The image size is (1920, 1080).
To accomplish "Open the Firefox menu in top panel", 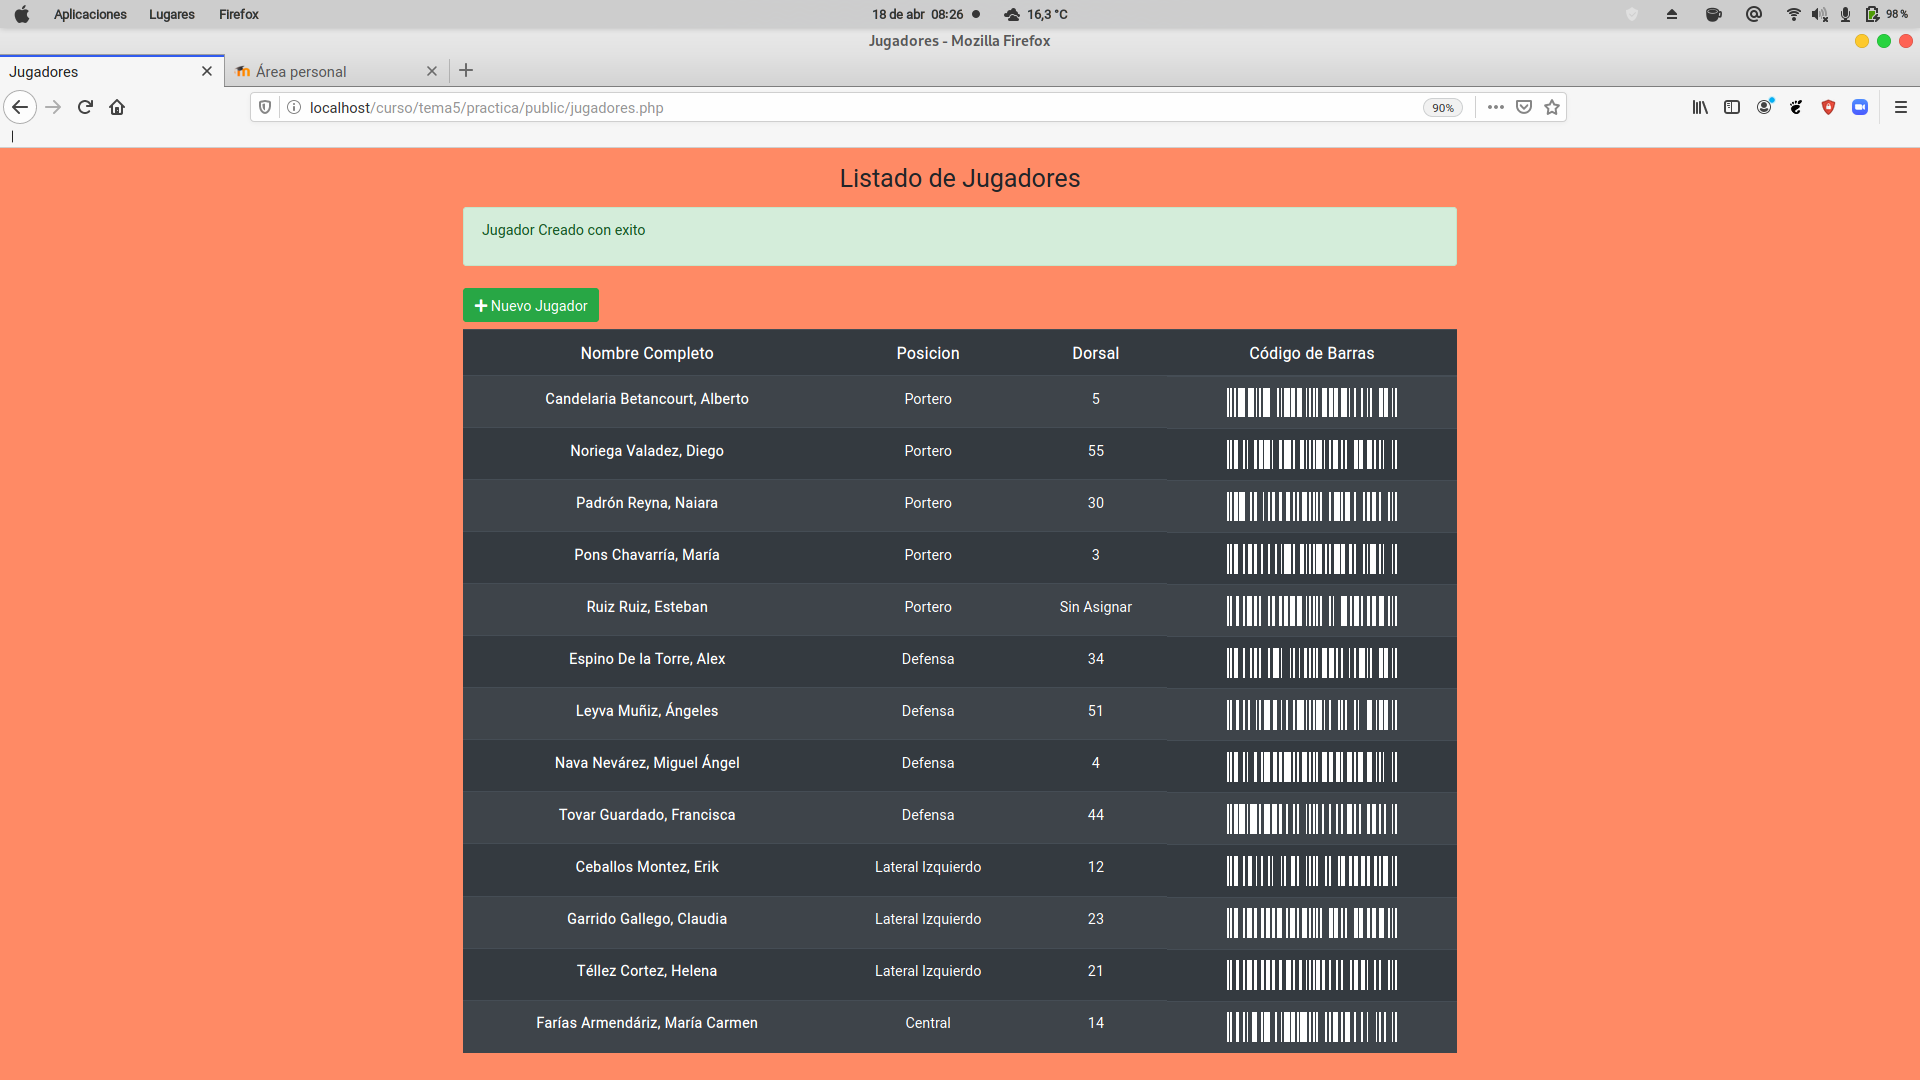I will click(239, 14).
